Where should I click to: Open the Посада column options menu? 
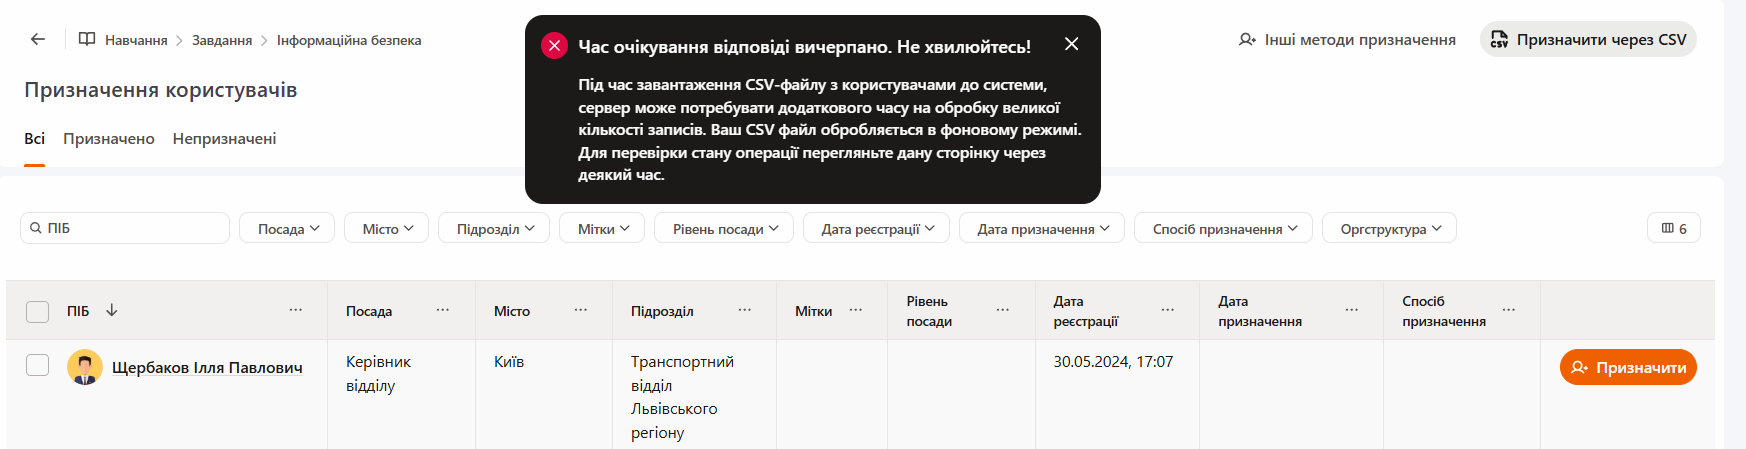(443, 310)
